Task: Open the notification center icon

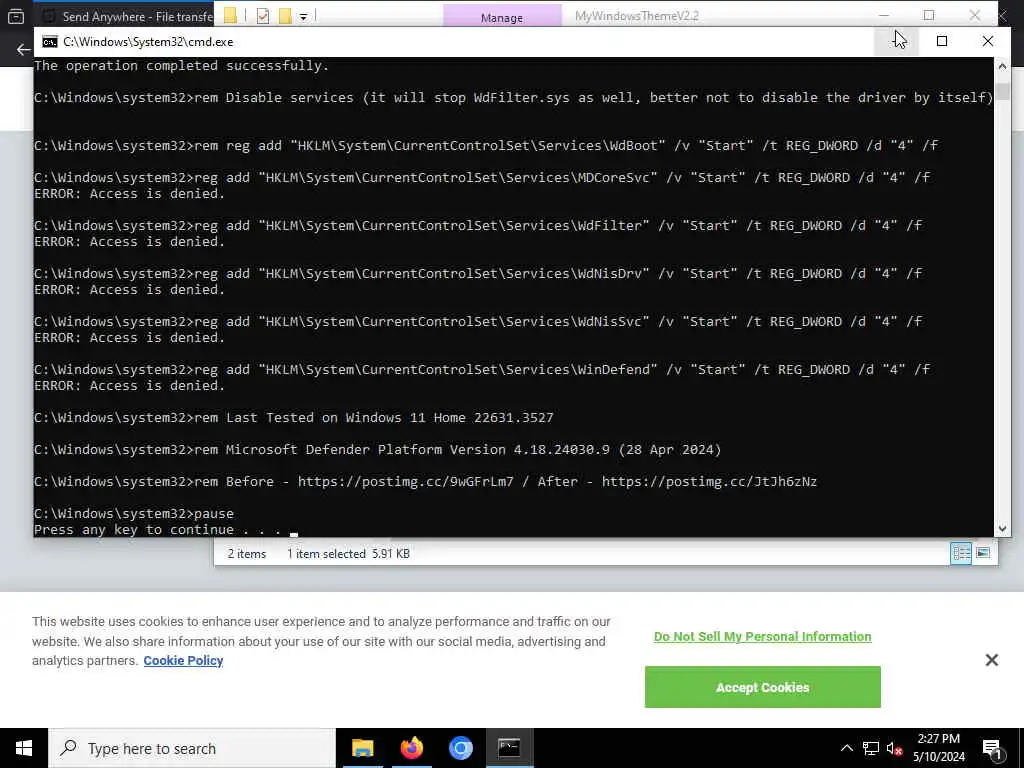Action: pos(992,749)
